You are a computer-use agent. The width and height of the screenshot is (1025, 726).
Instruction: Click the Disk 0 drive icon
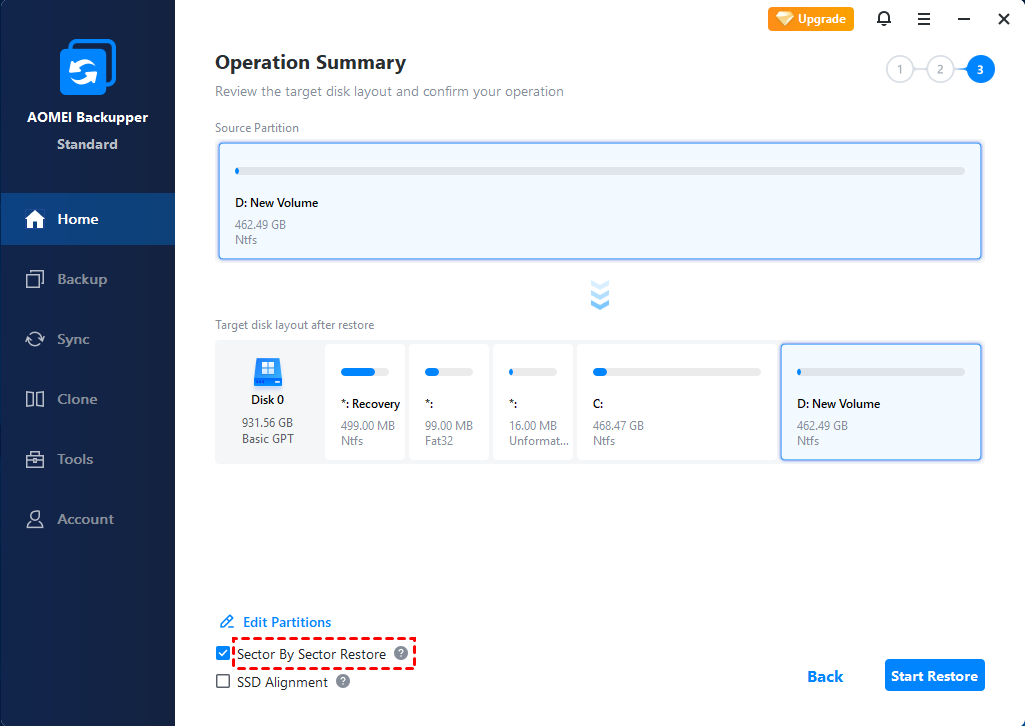pyautogui.click(x=267, y=372)
